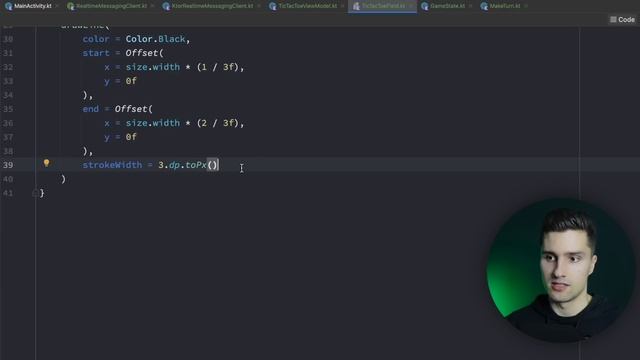This screenshot has width=640, height=360.
Task: Select the TicTacToeField.kt tab
Action: pyautogui.click(x=383, y=6)
